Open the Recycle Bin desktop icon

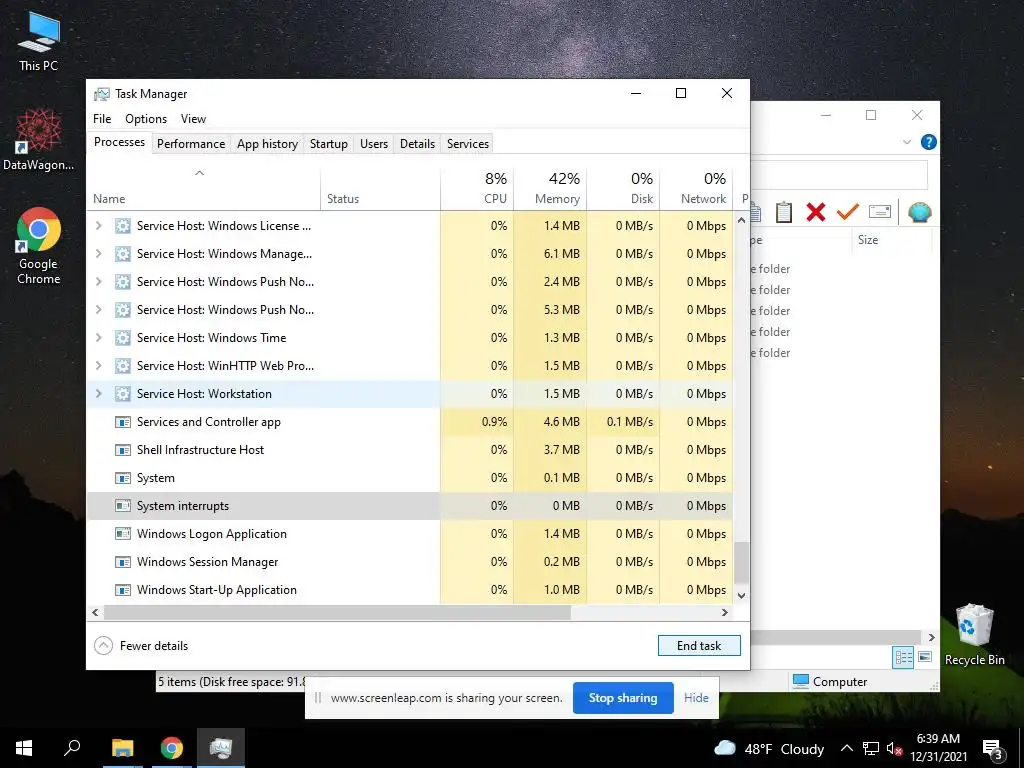974,634
